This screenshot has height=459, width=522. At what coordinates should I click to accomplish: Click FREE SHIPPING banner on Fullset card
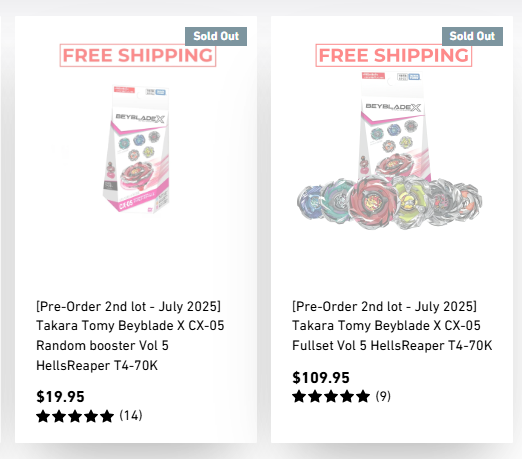[x=394, y=55]
